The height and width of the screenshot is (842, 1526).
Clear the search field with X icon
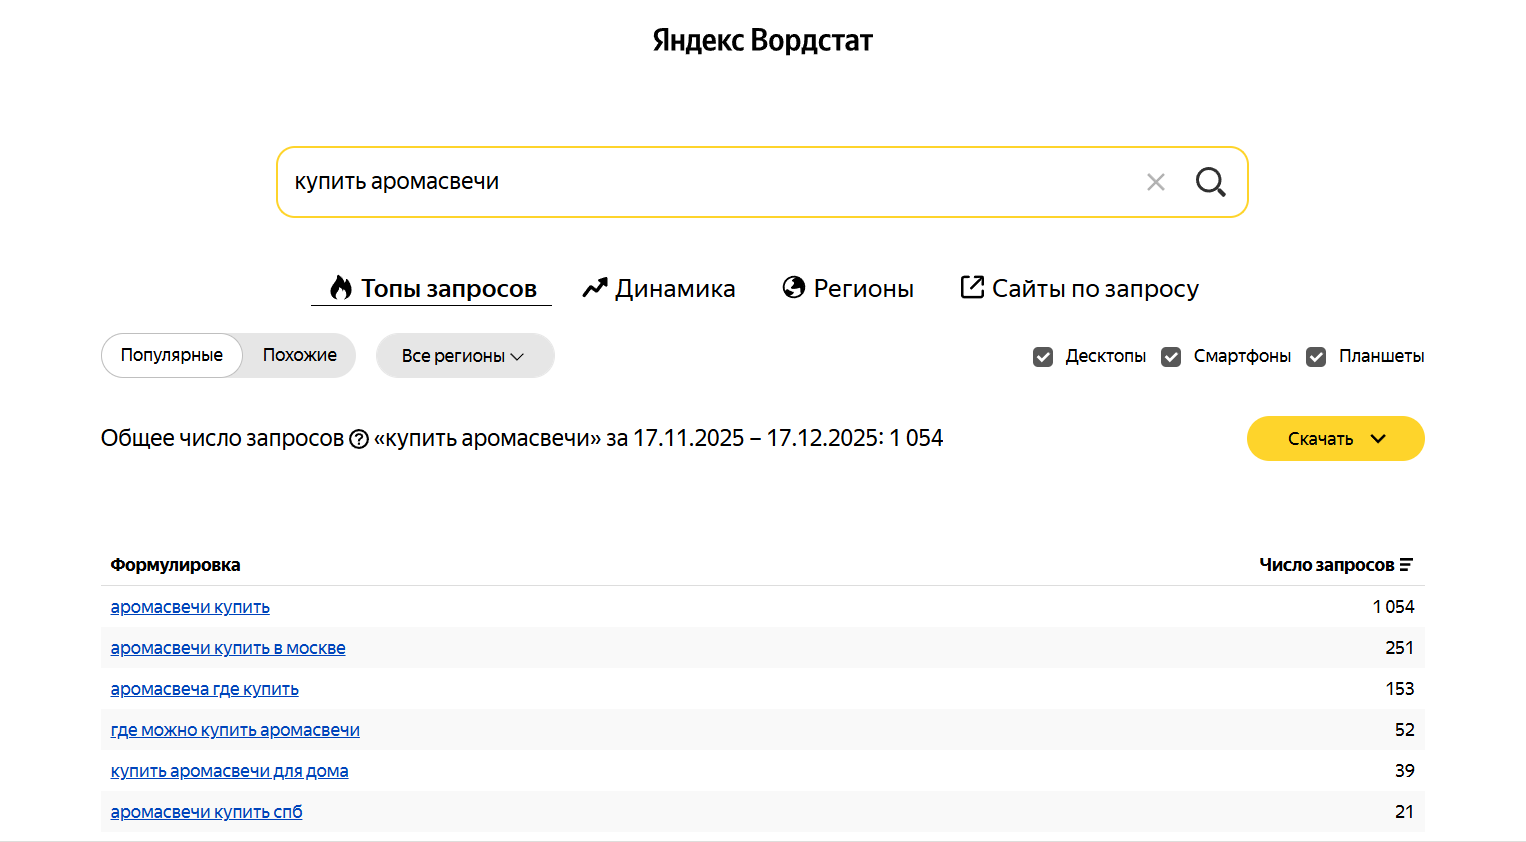click(1155, 182)
